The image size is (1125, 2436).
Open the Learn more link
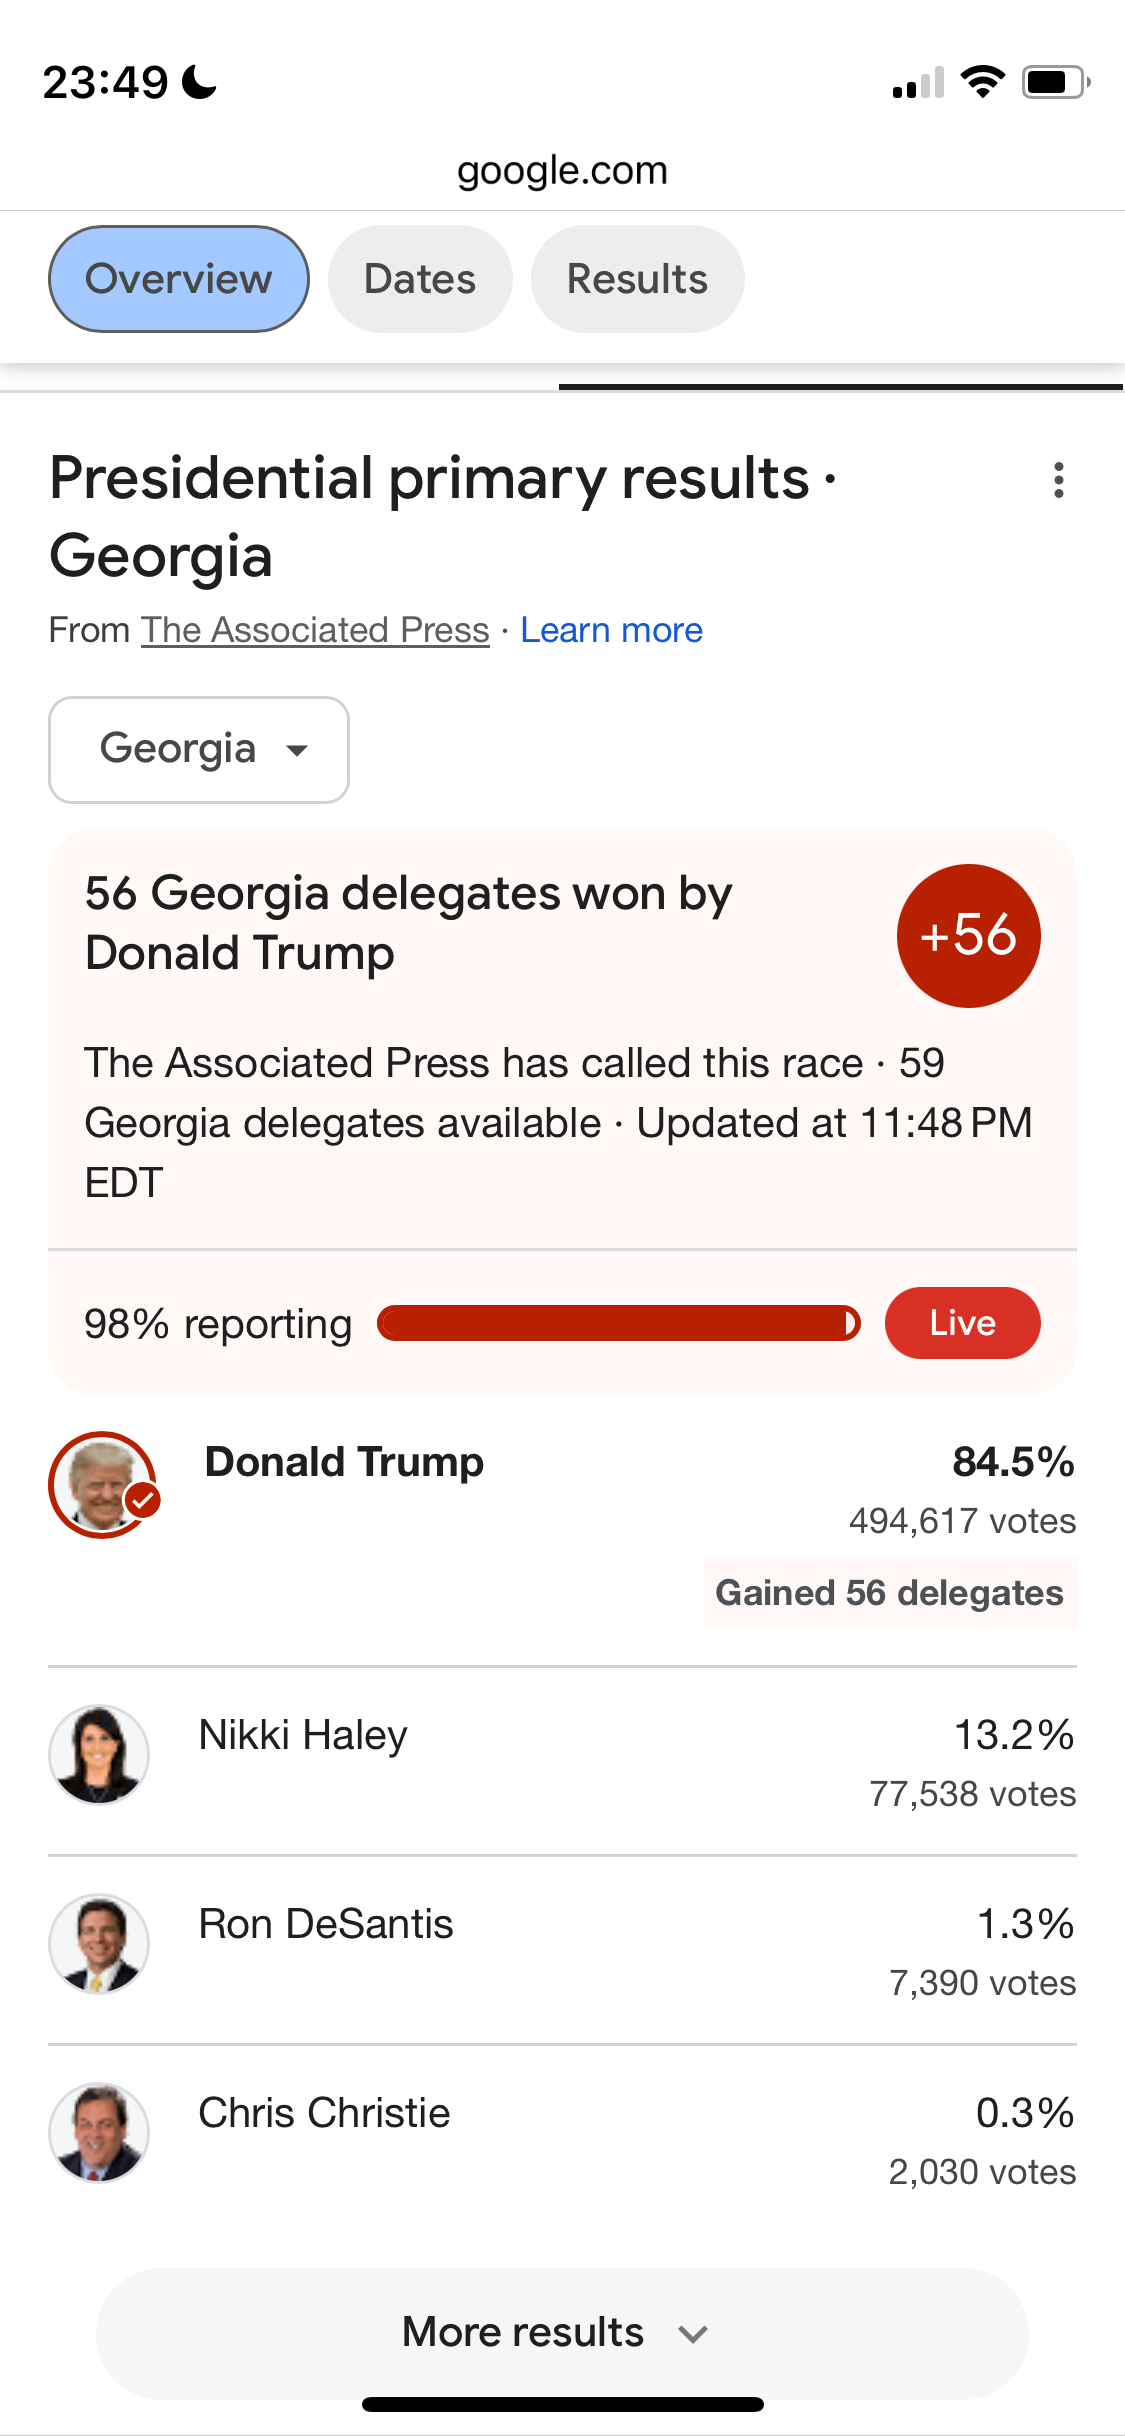pyautogui.click(x=611, y=630)
